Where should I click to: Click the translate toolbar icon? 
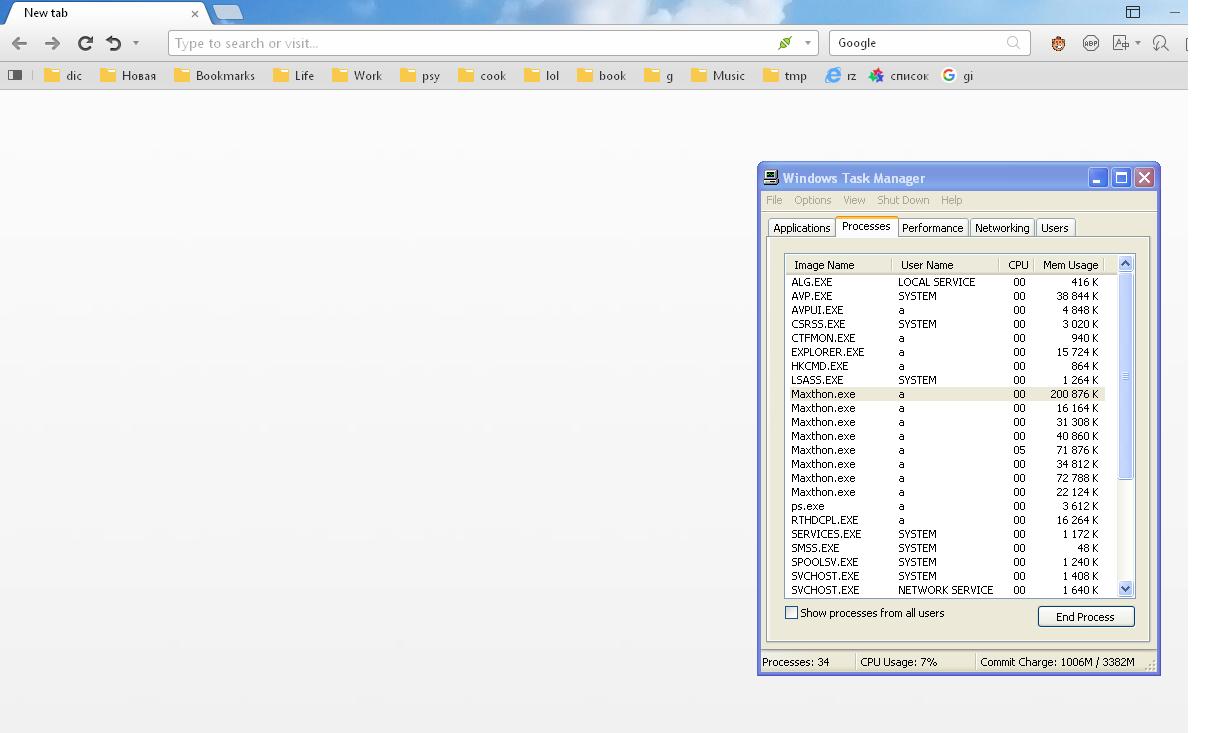[1121, 43]
